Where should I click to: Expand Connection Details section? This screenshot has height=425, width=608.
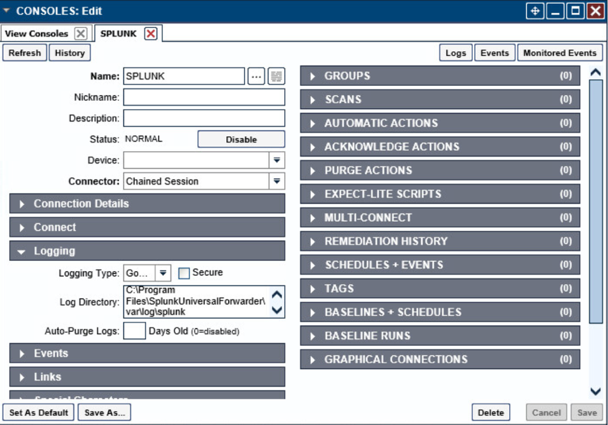coord(147,204)
